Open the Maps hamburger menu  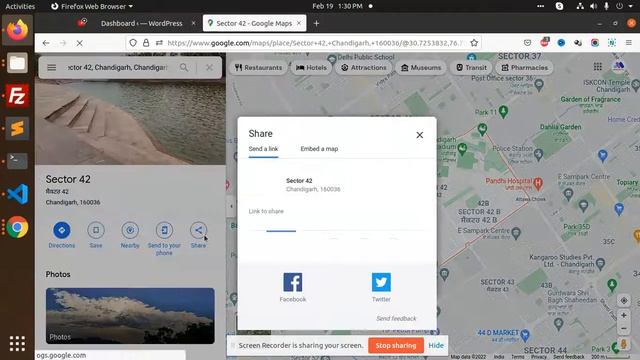pyautogui.click(x=51, y=67)
